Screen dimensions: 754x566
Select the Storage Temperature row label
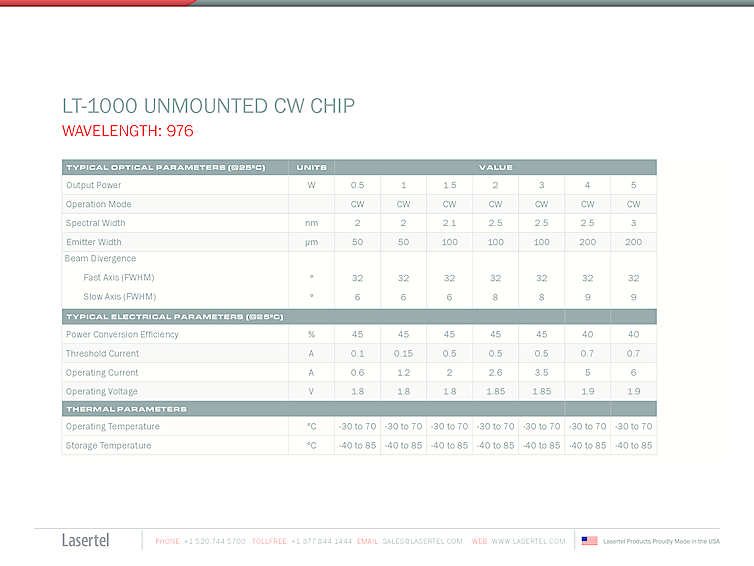point(108,446)
